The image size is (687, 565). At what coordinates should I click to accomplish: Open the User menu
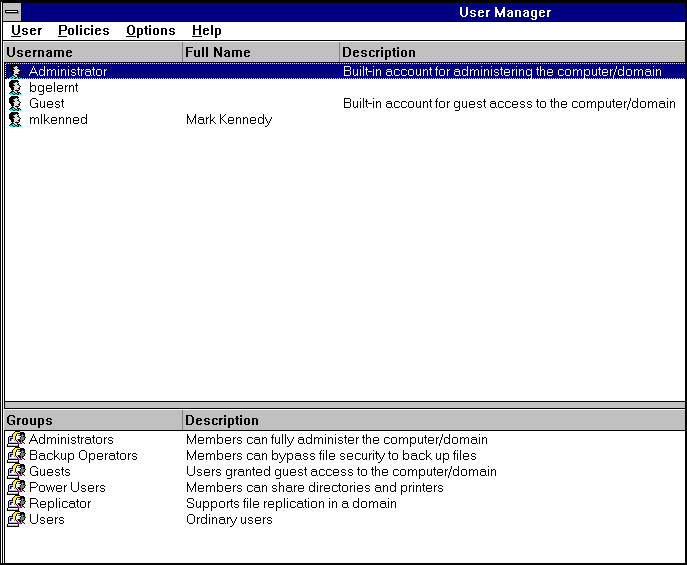coord(26,31)
